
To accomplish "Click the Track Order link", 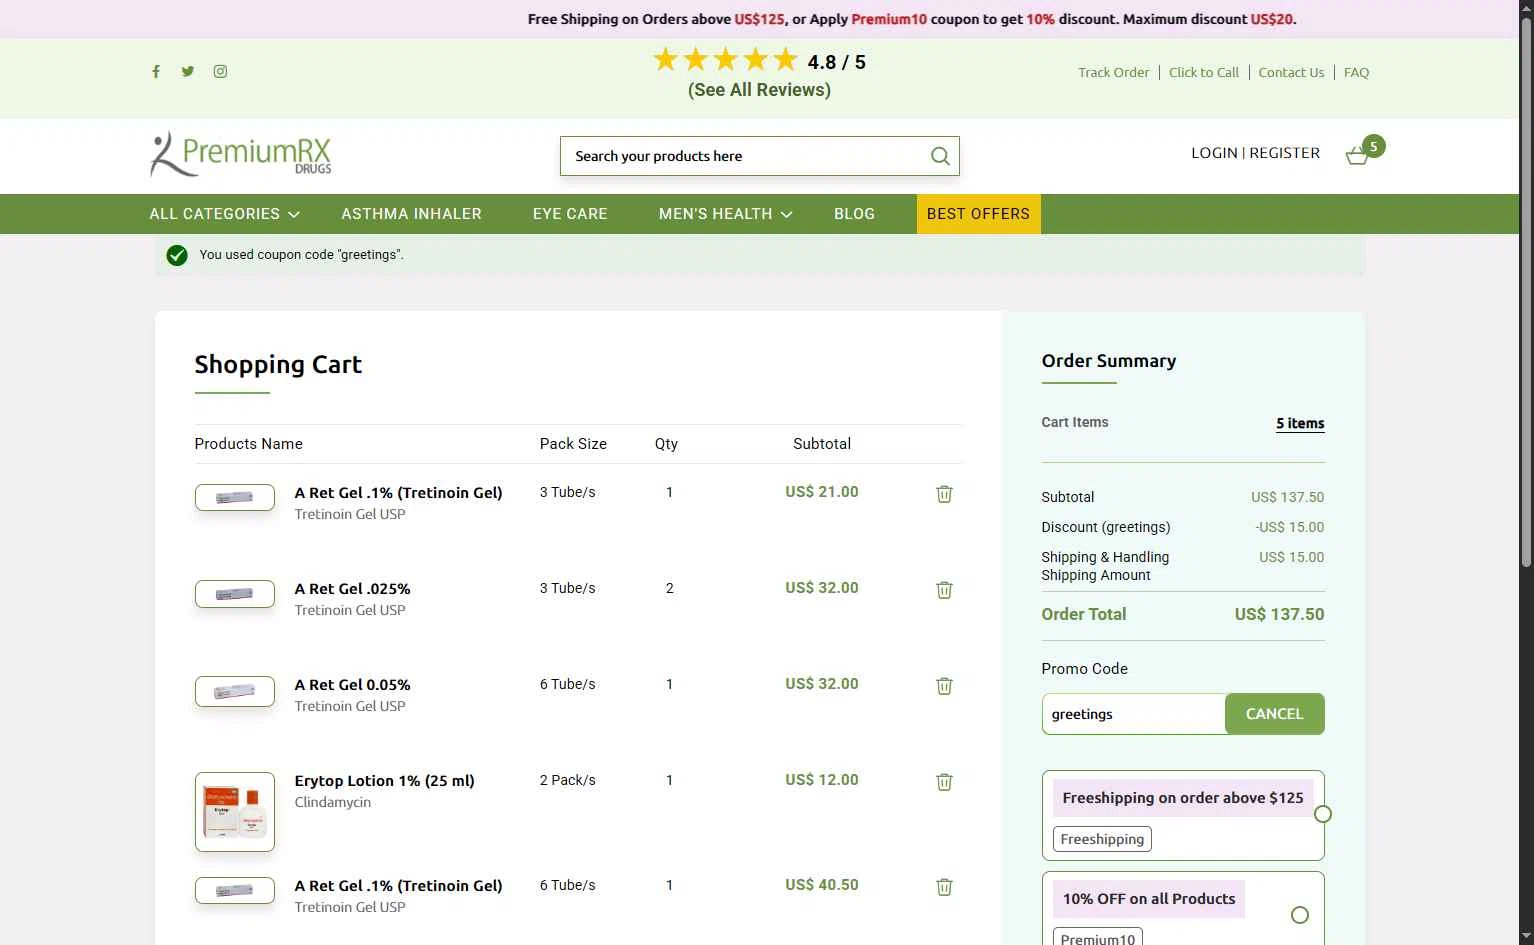I will pos(1113,72).
